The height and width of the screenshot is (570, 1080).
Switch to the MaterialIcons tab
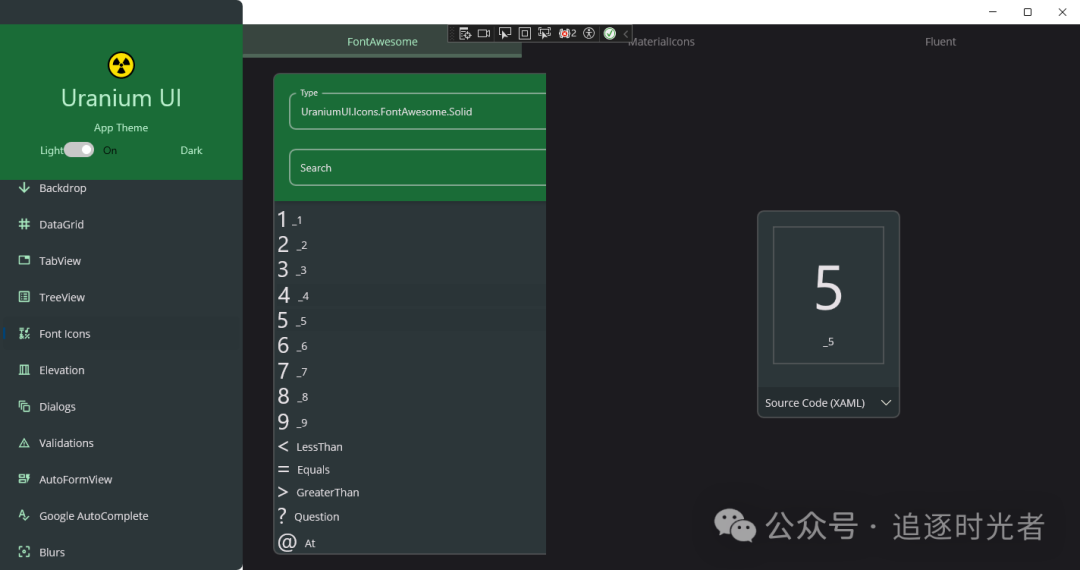click(661, 42)
